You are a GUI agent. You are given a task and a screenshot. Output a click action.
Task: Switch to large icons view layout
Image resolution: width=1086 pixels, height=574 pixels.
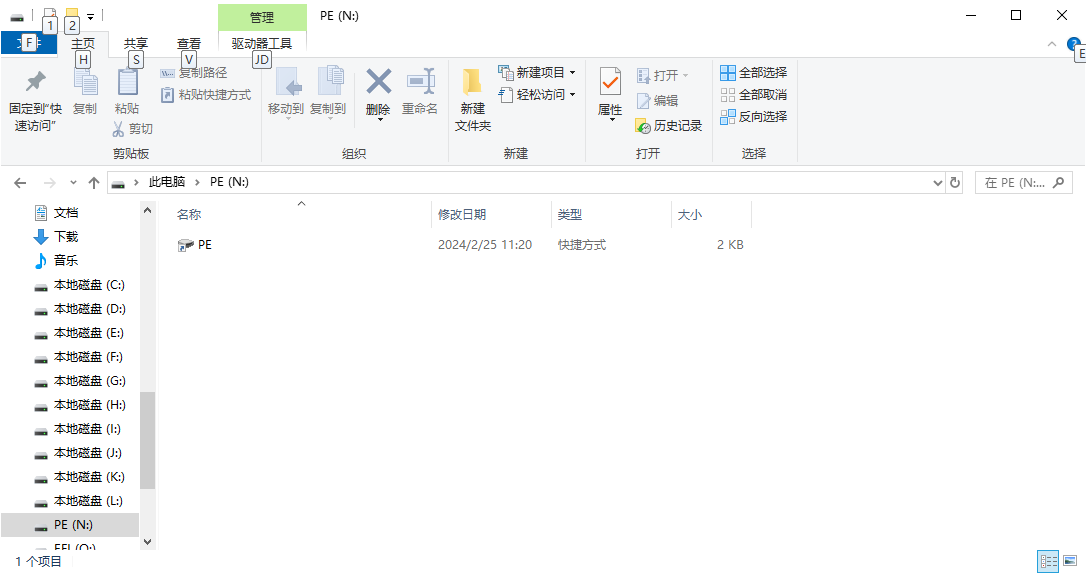tap(1070, 561)
